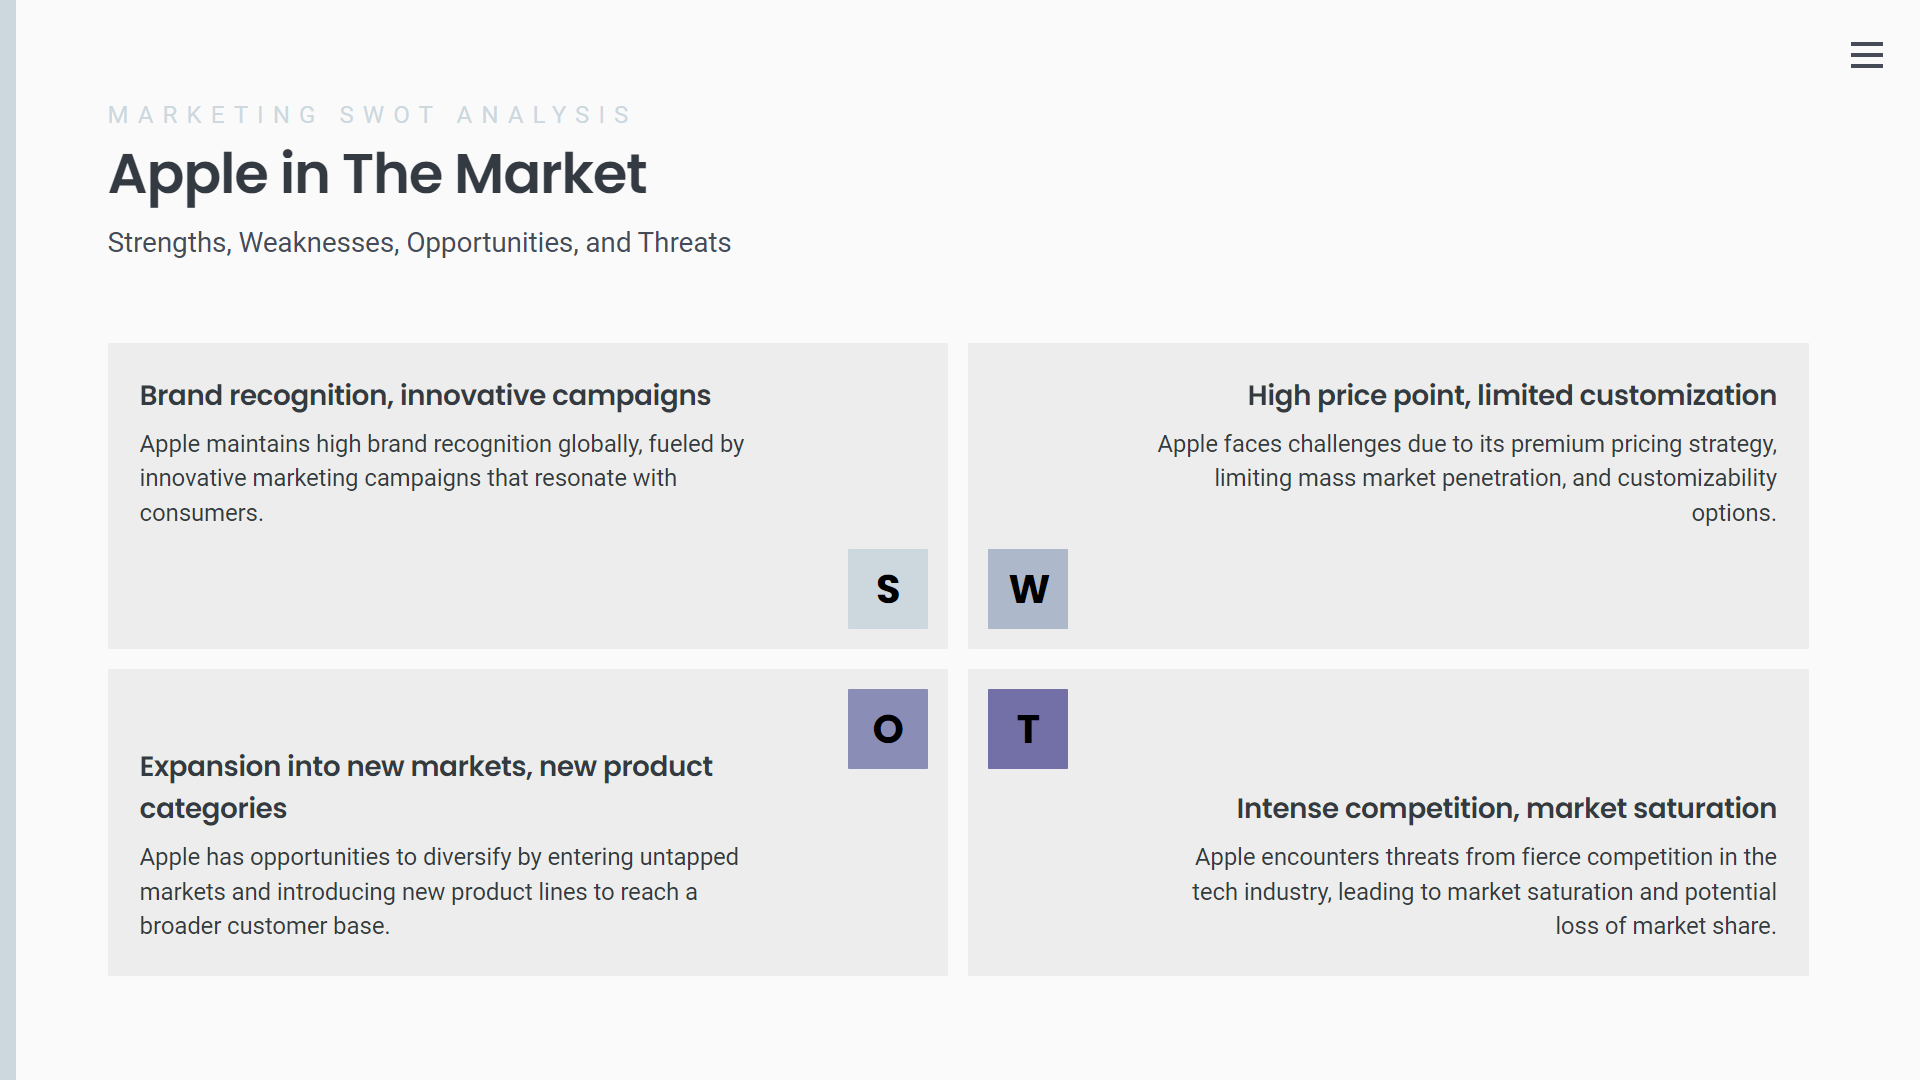Click the 'Apple in The Market' title

377,174
